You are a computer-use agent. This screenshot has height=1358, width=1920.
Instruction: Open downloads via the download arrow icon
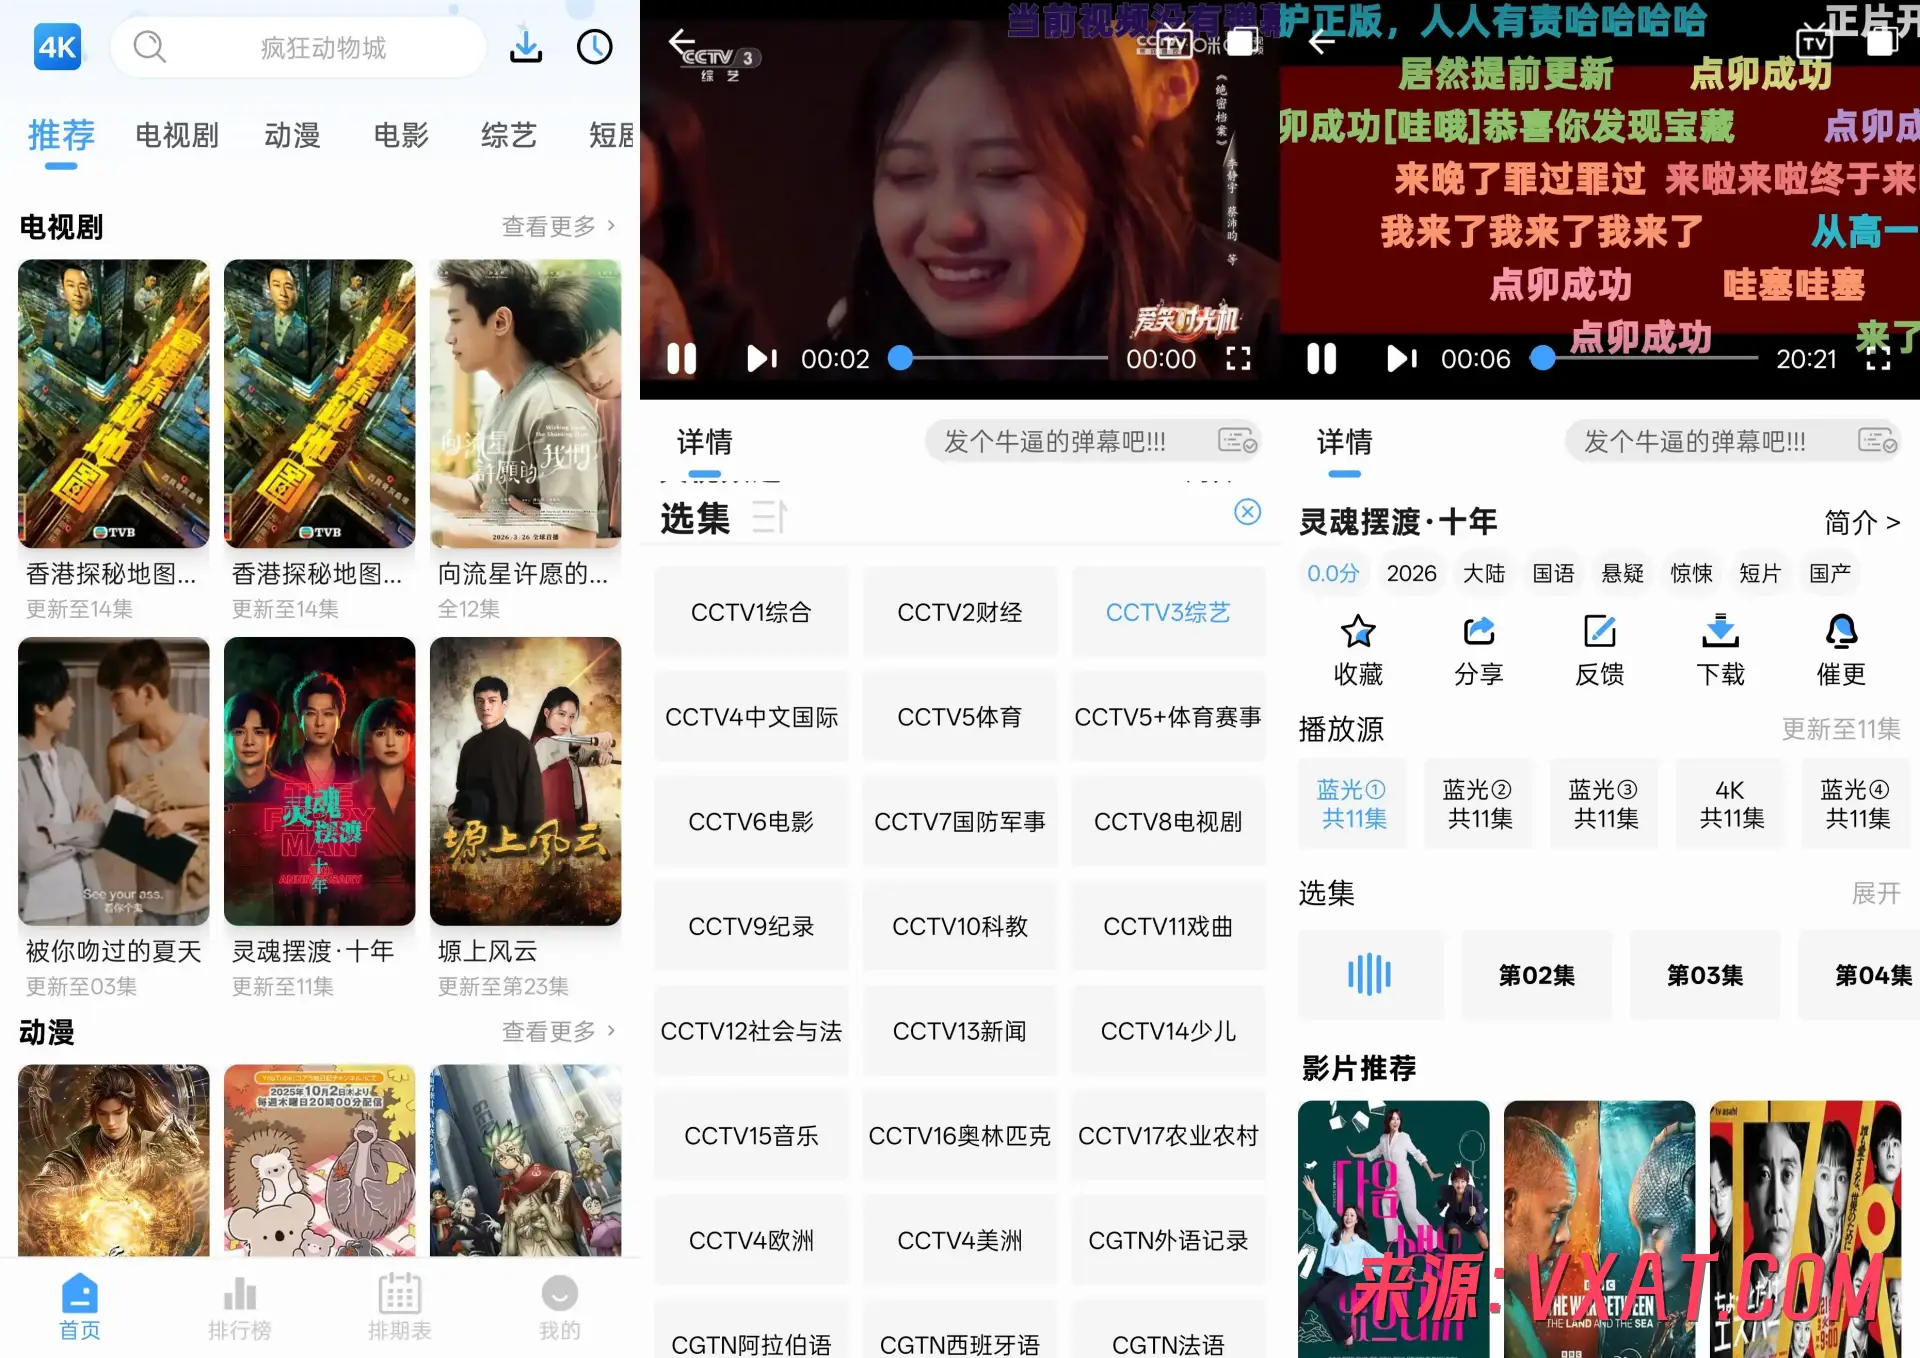coord(526,47)
